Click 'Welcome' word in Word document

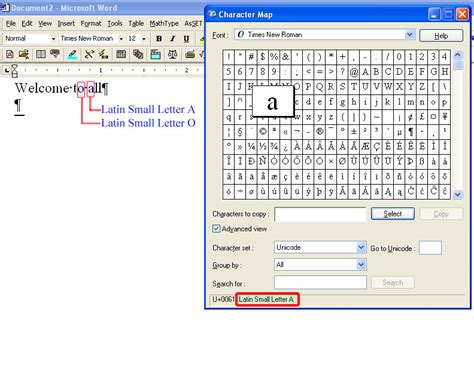click(x=42, y=88)
